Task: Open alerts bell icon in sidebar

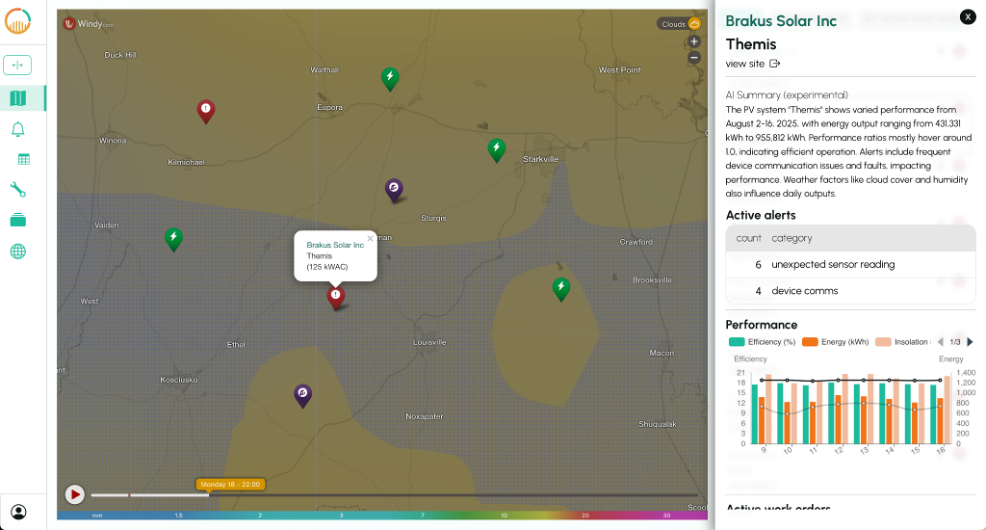Action: pyautogui.click(x=18, y=129)
